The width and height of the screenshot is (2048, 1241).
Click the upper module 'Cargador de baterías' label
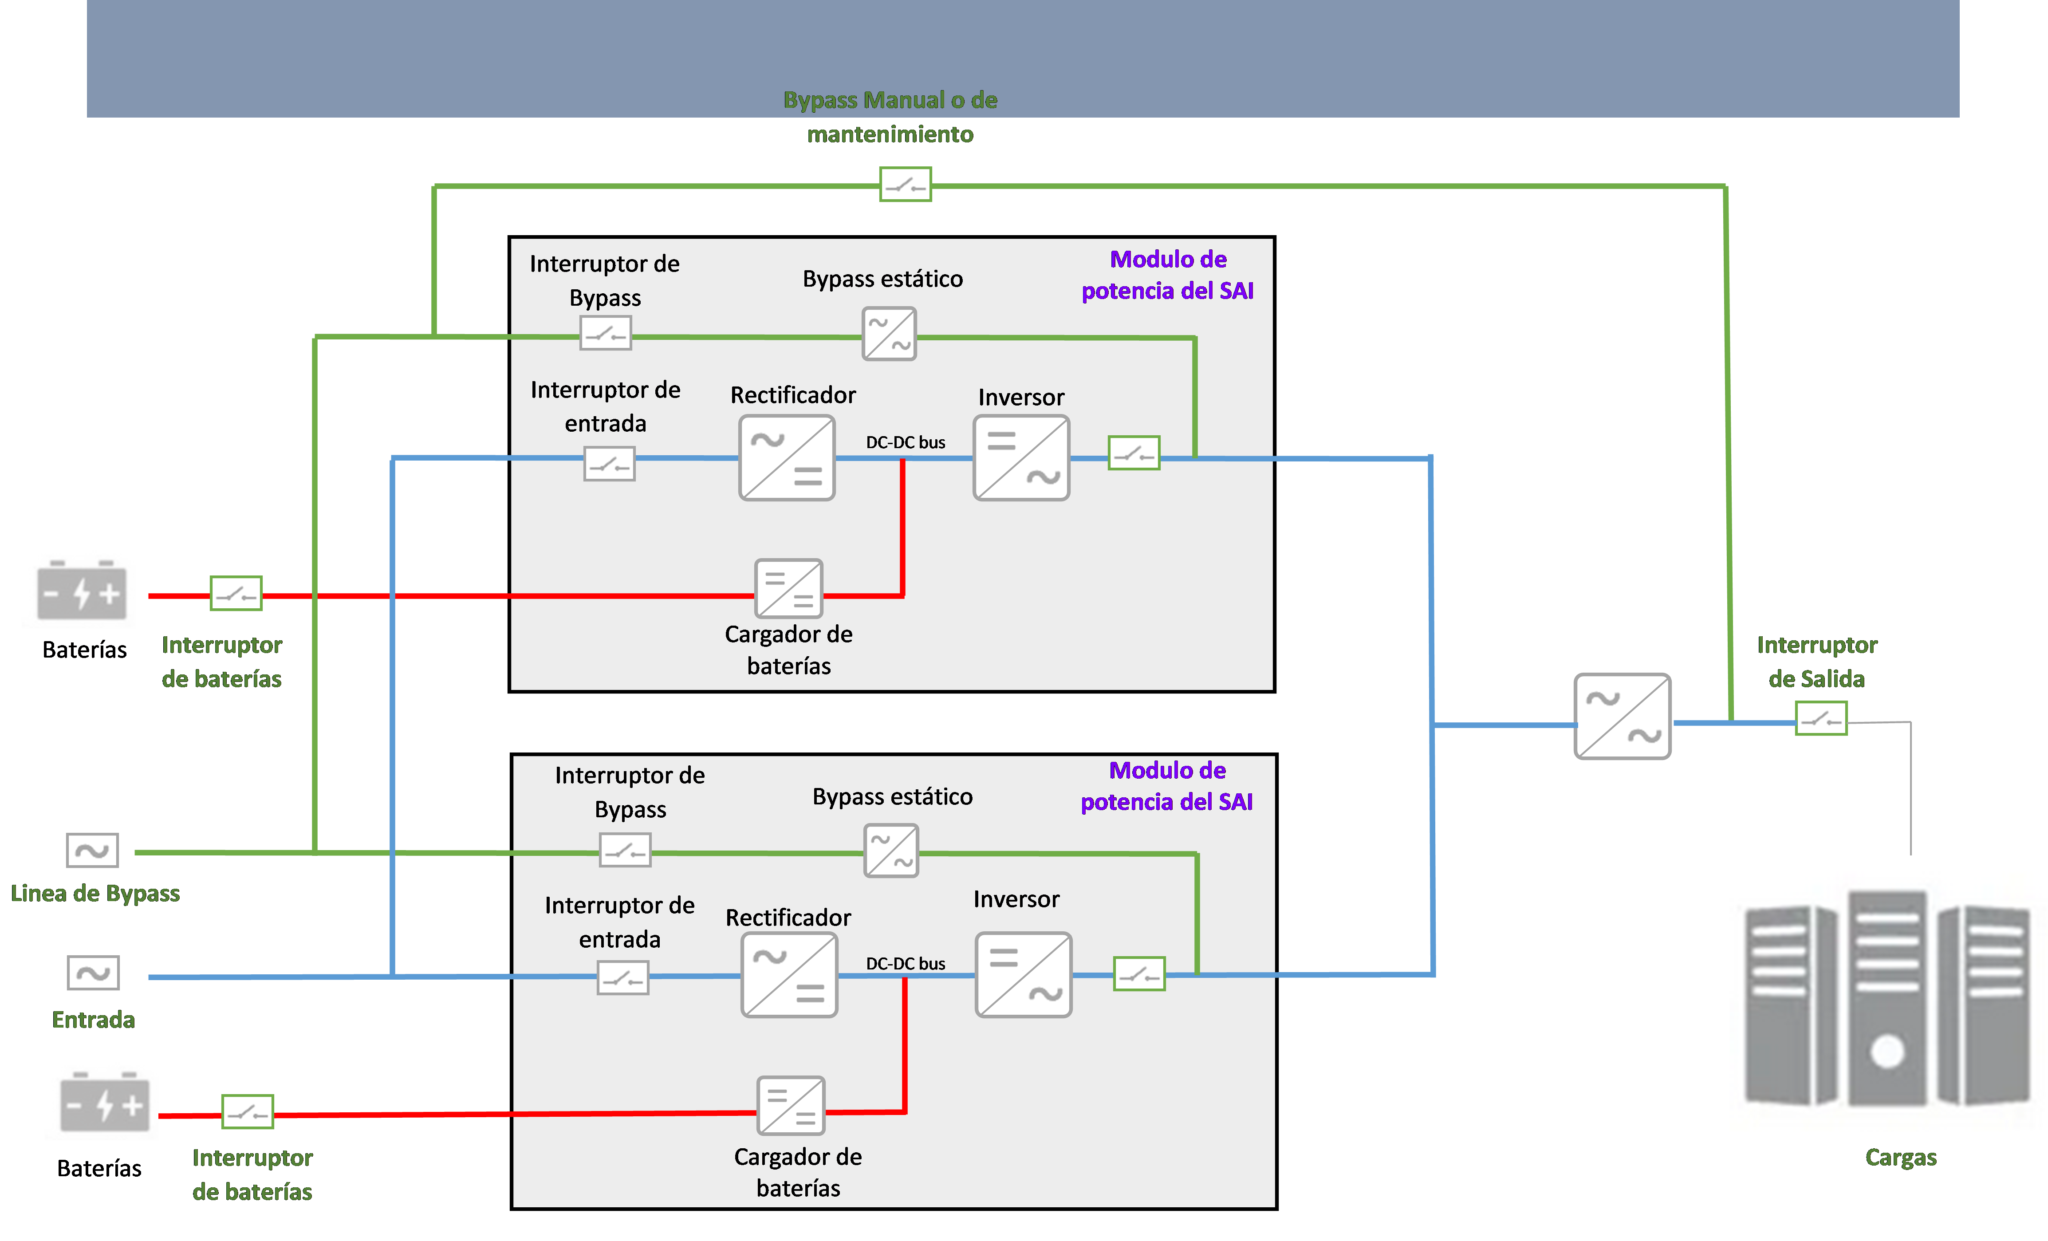pyautogui.click(x=789, y=650)
